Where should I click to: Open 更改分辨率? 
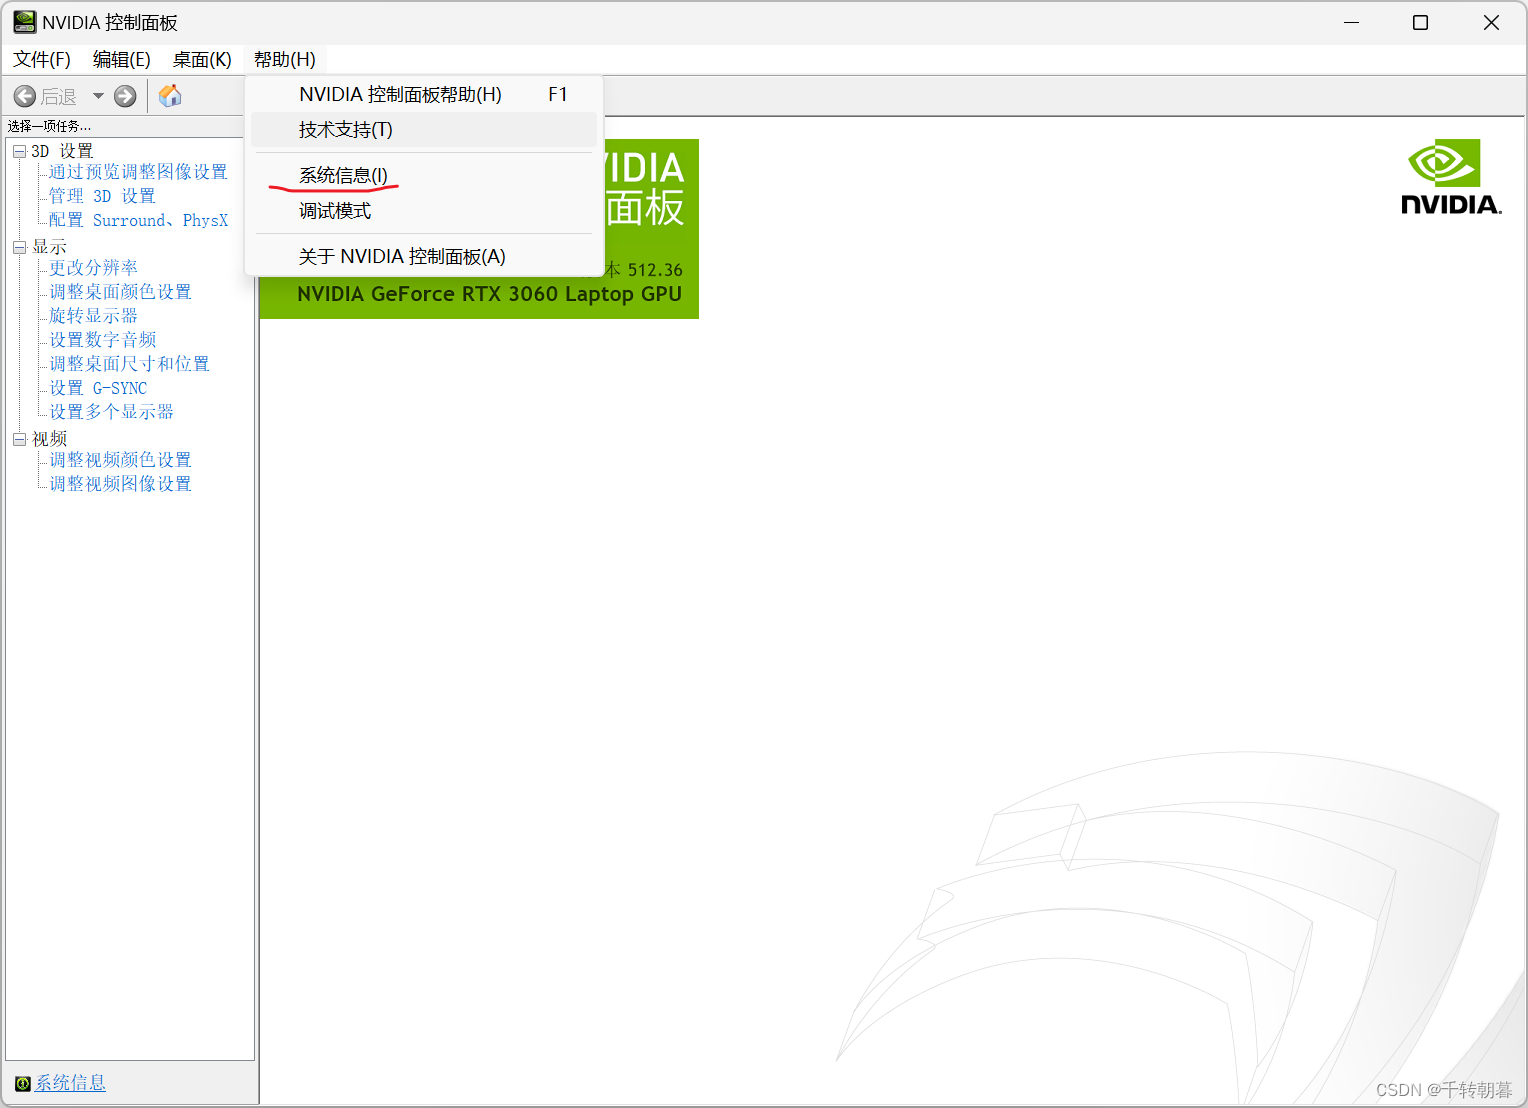pos(93,268)
